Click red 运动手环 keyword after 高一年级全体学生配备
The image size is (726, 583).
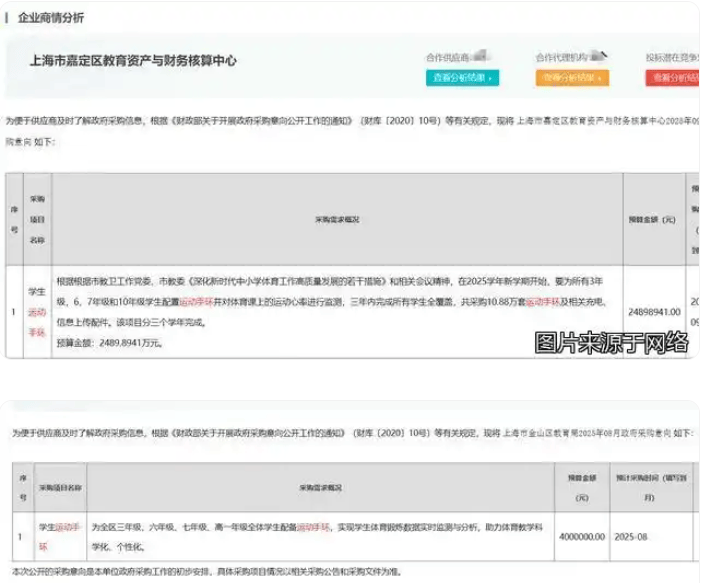[313, 527]
